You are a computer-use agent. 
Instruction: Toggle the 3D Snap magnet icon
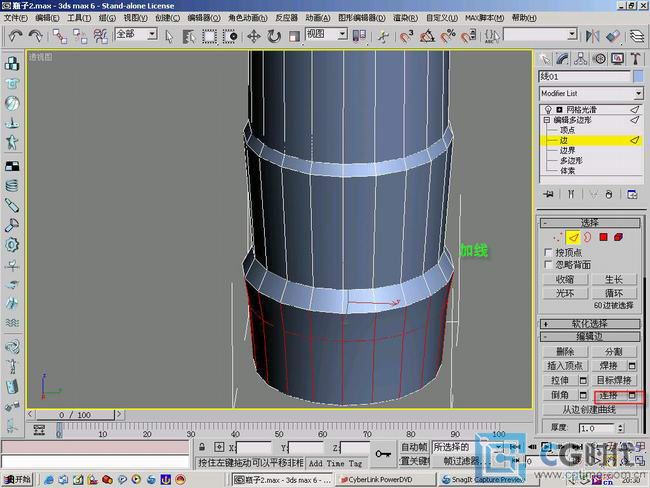click(406, 36)
